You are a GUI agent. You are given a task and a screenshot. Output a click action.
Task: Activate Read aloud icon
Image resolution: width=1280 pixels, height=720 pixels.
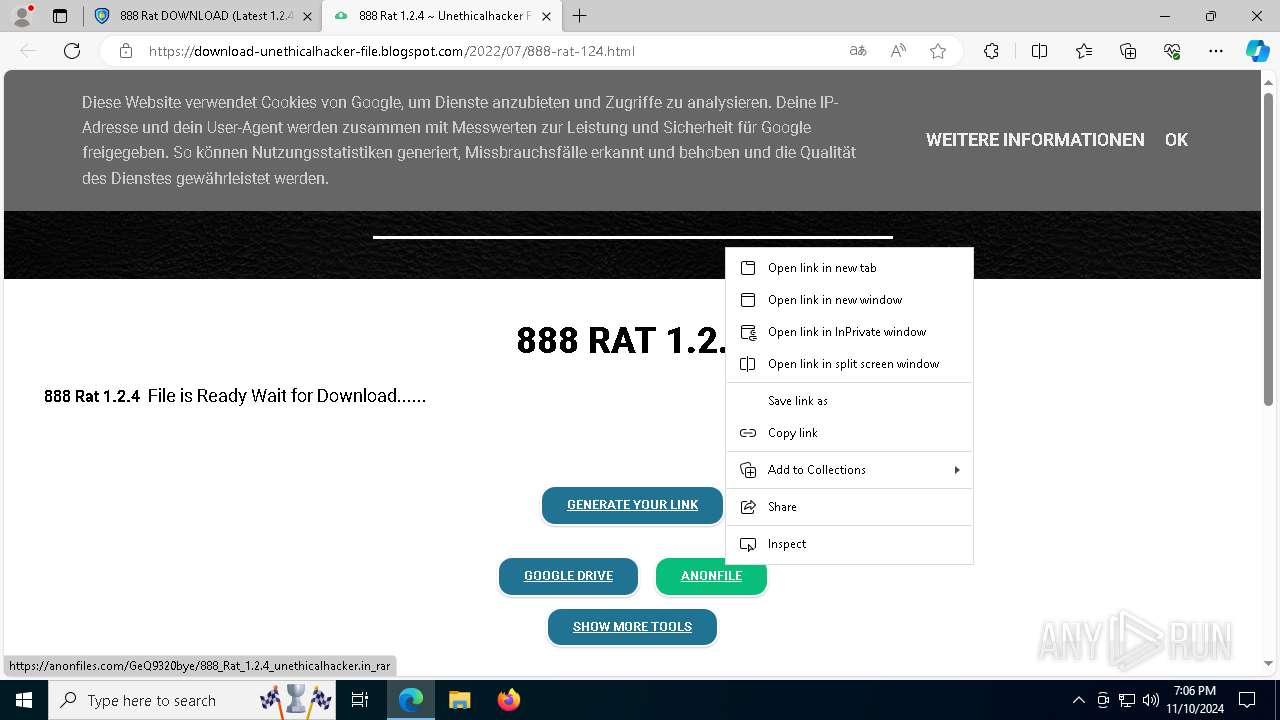(x=898, y=51)
